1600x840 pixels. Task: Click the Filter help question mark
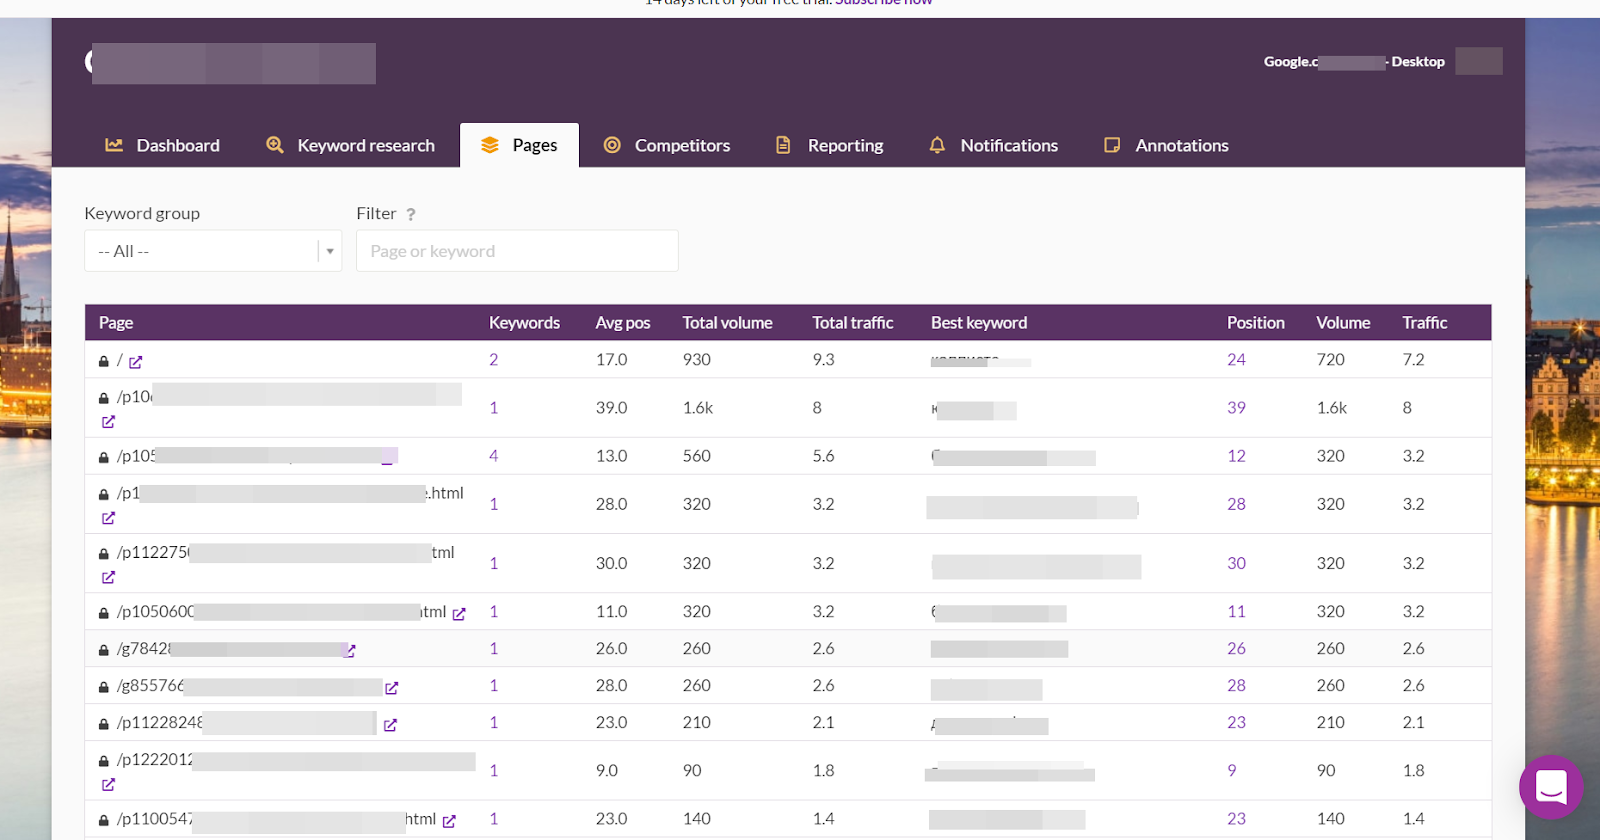click(x=410, y=214)
